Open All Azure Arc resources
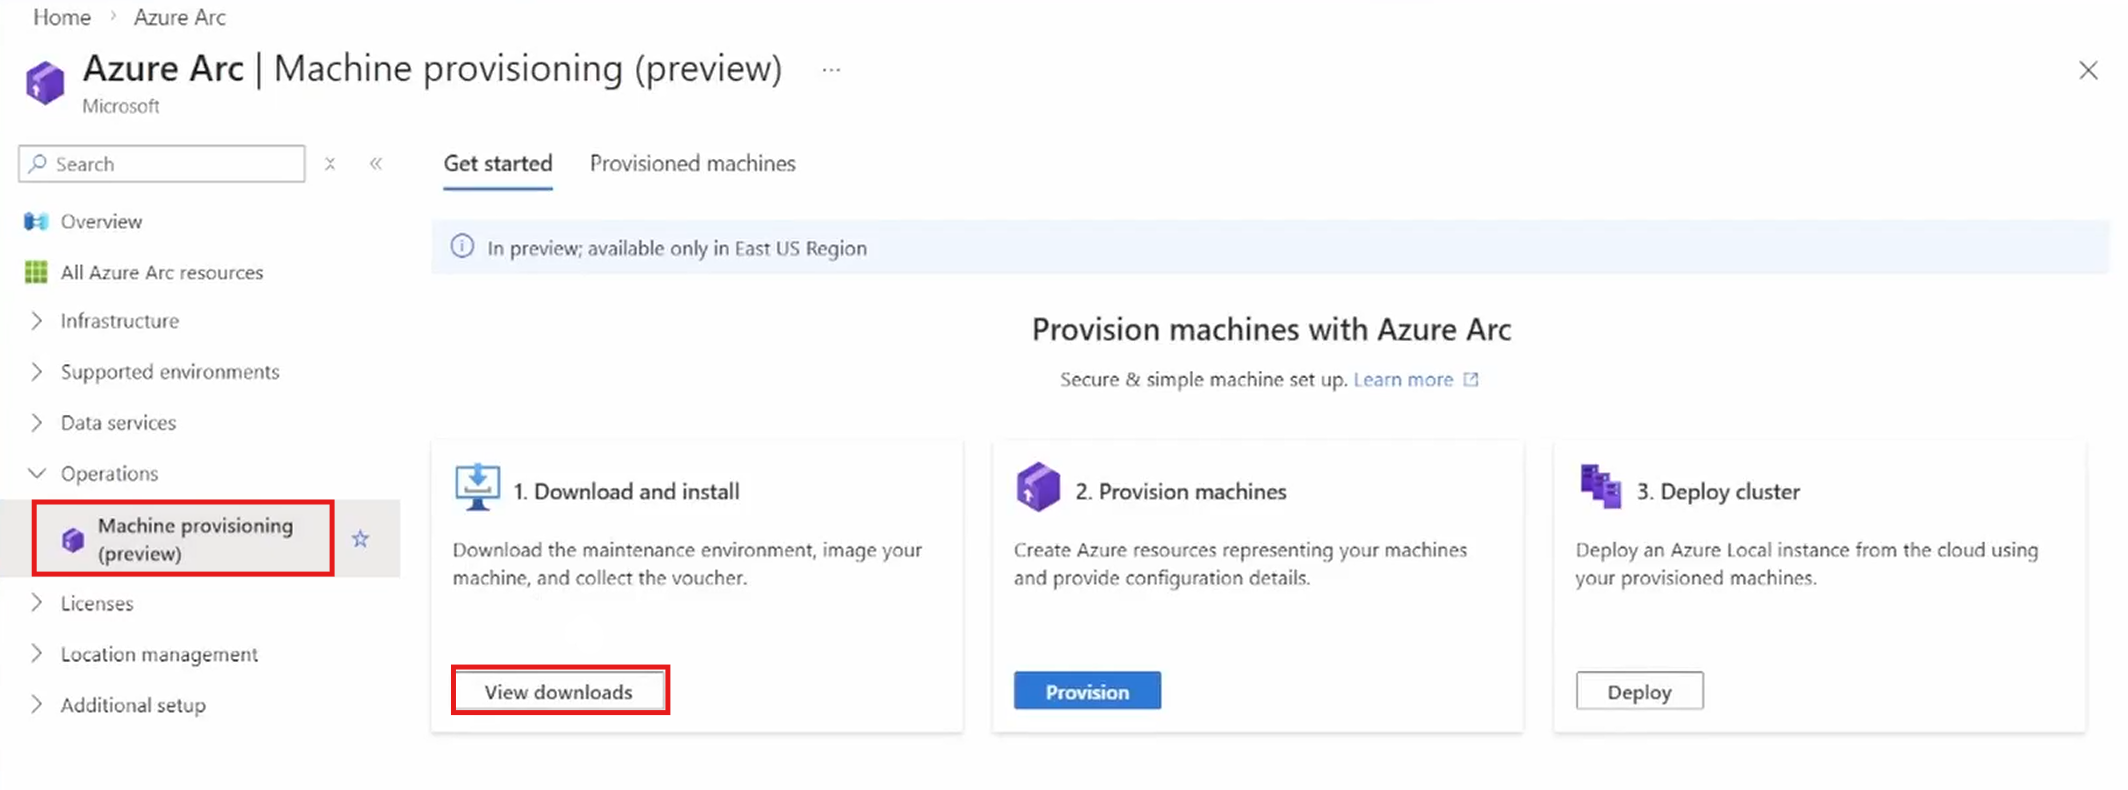 point(161,272)
